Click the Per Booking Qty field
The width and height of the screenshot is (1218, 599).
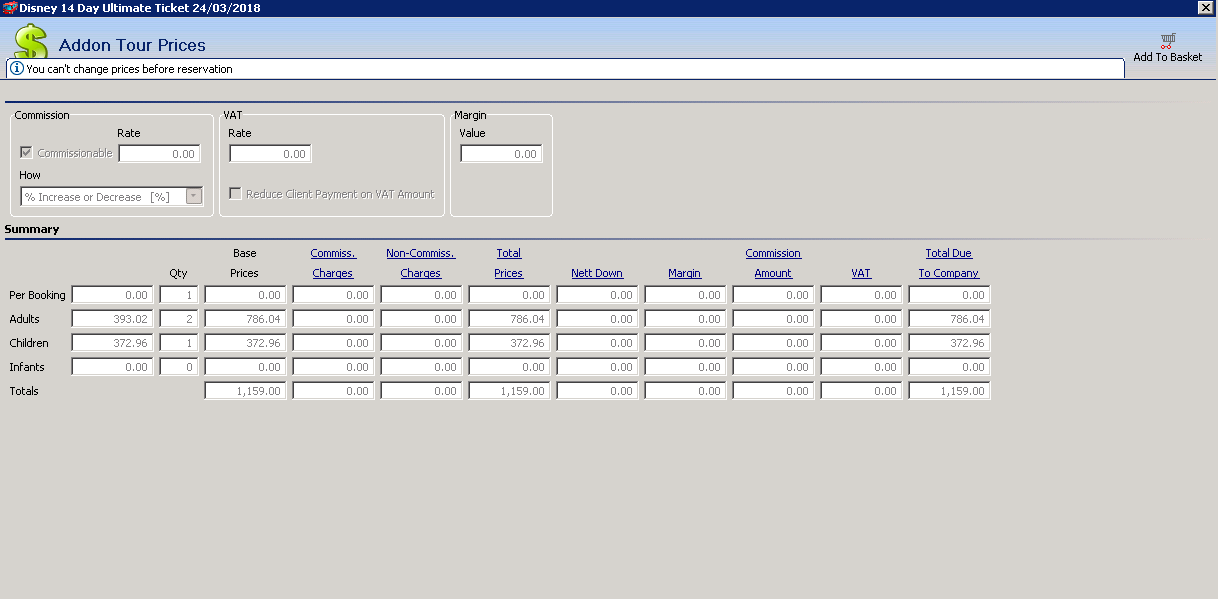pos(179,295)
